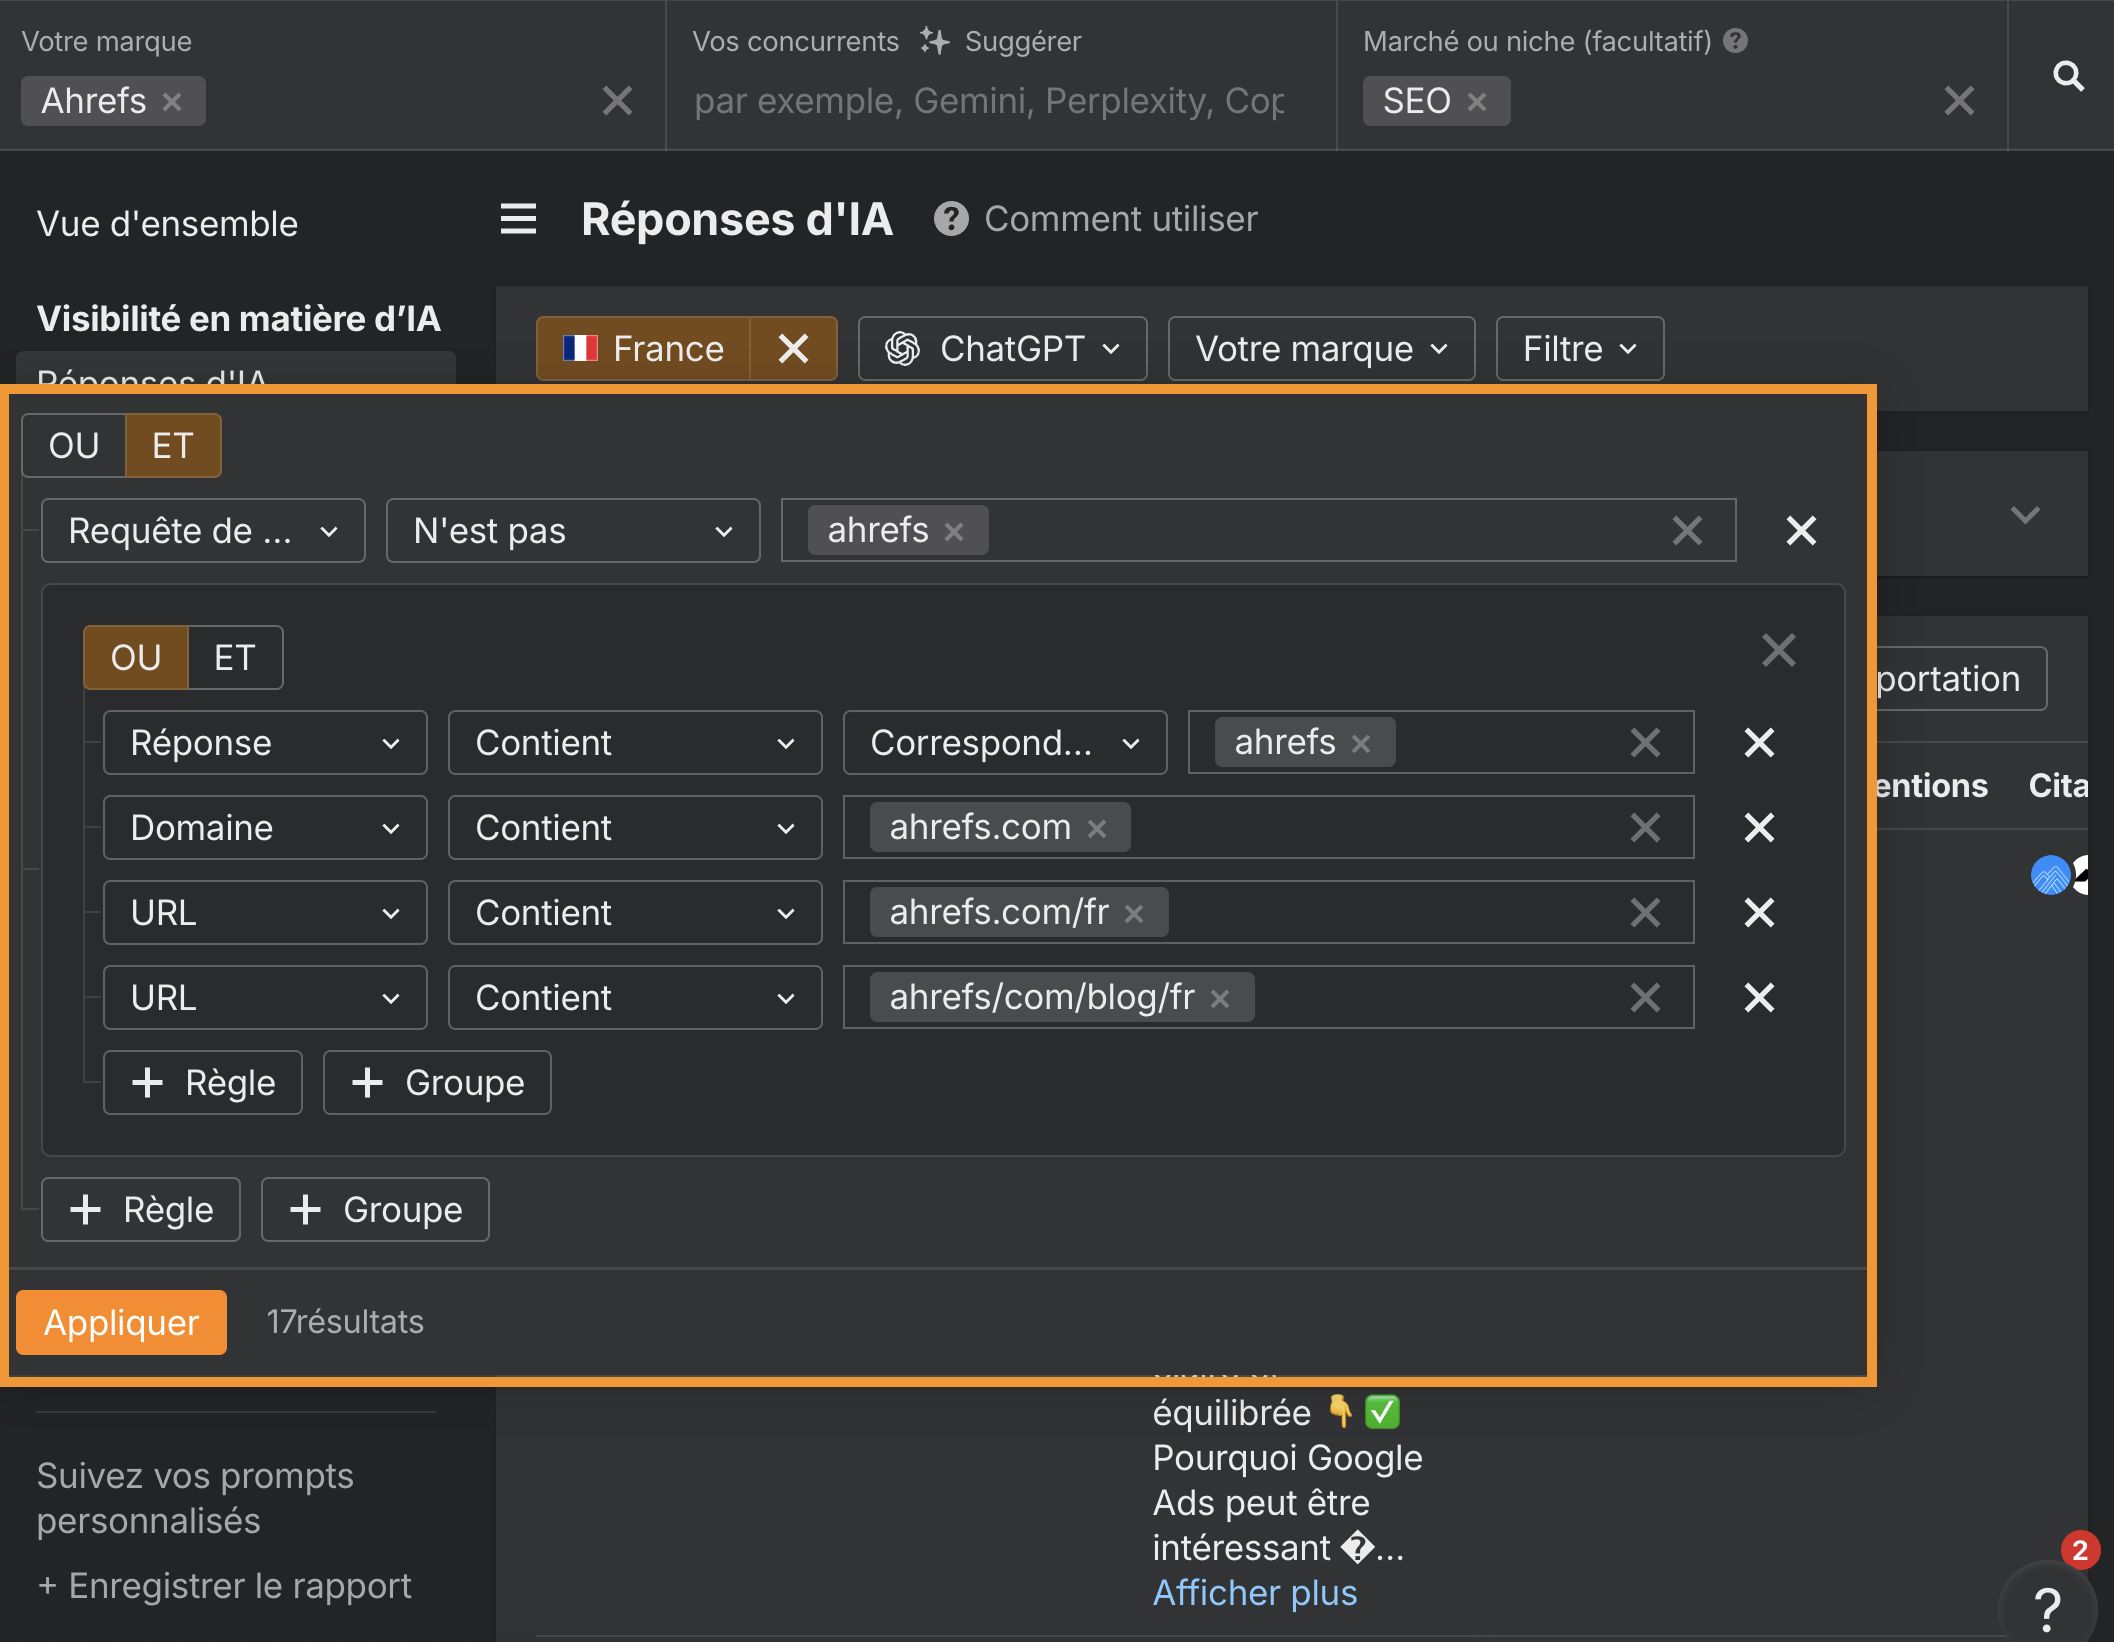Click the competitors input field
The height and width of the screenshot is (1642, 2114).
[990, 102]
